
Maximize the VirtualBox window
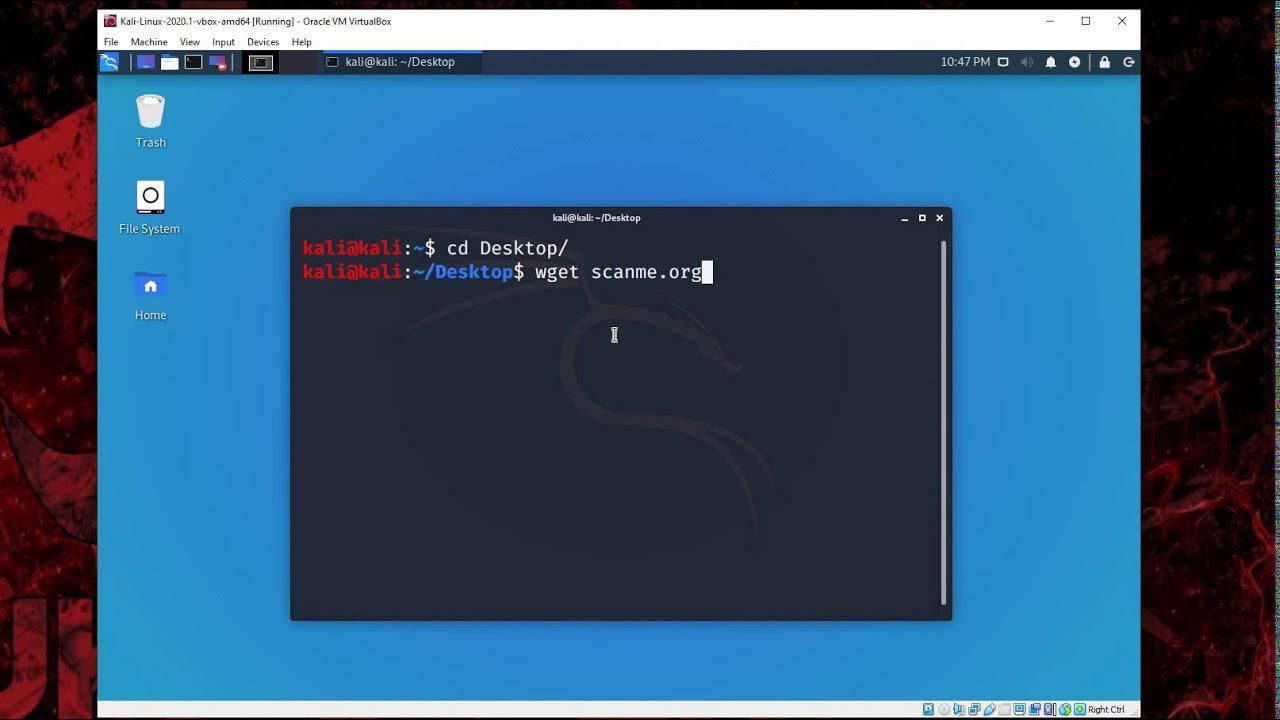click(1085, 21)
